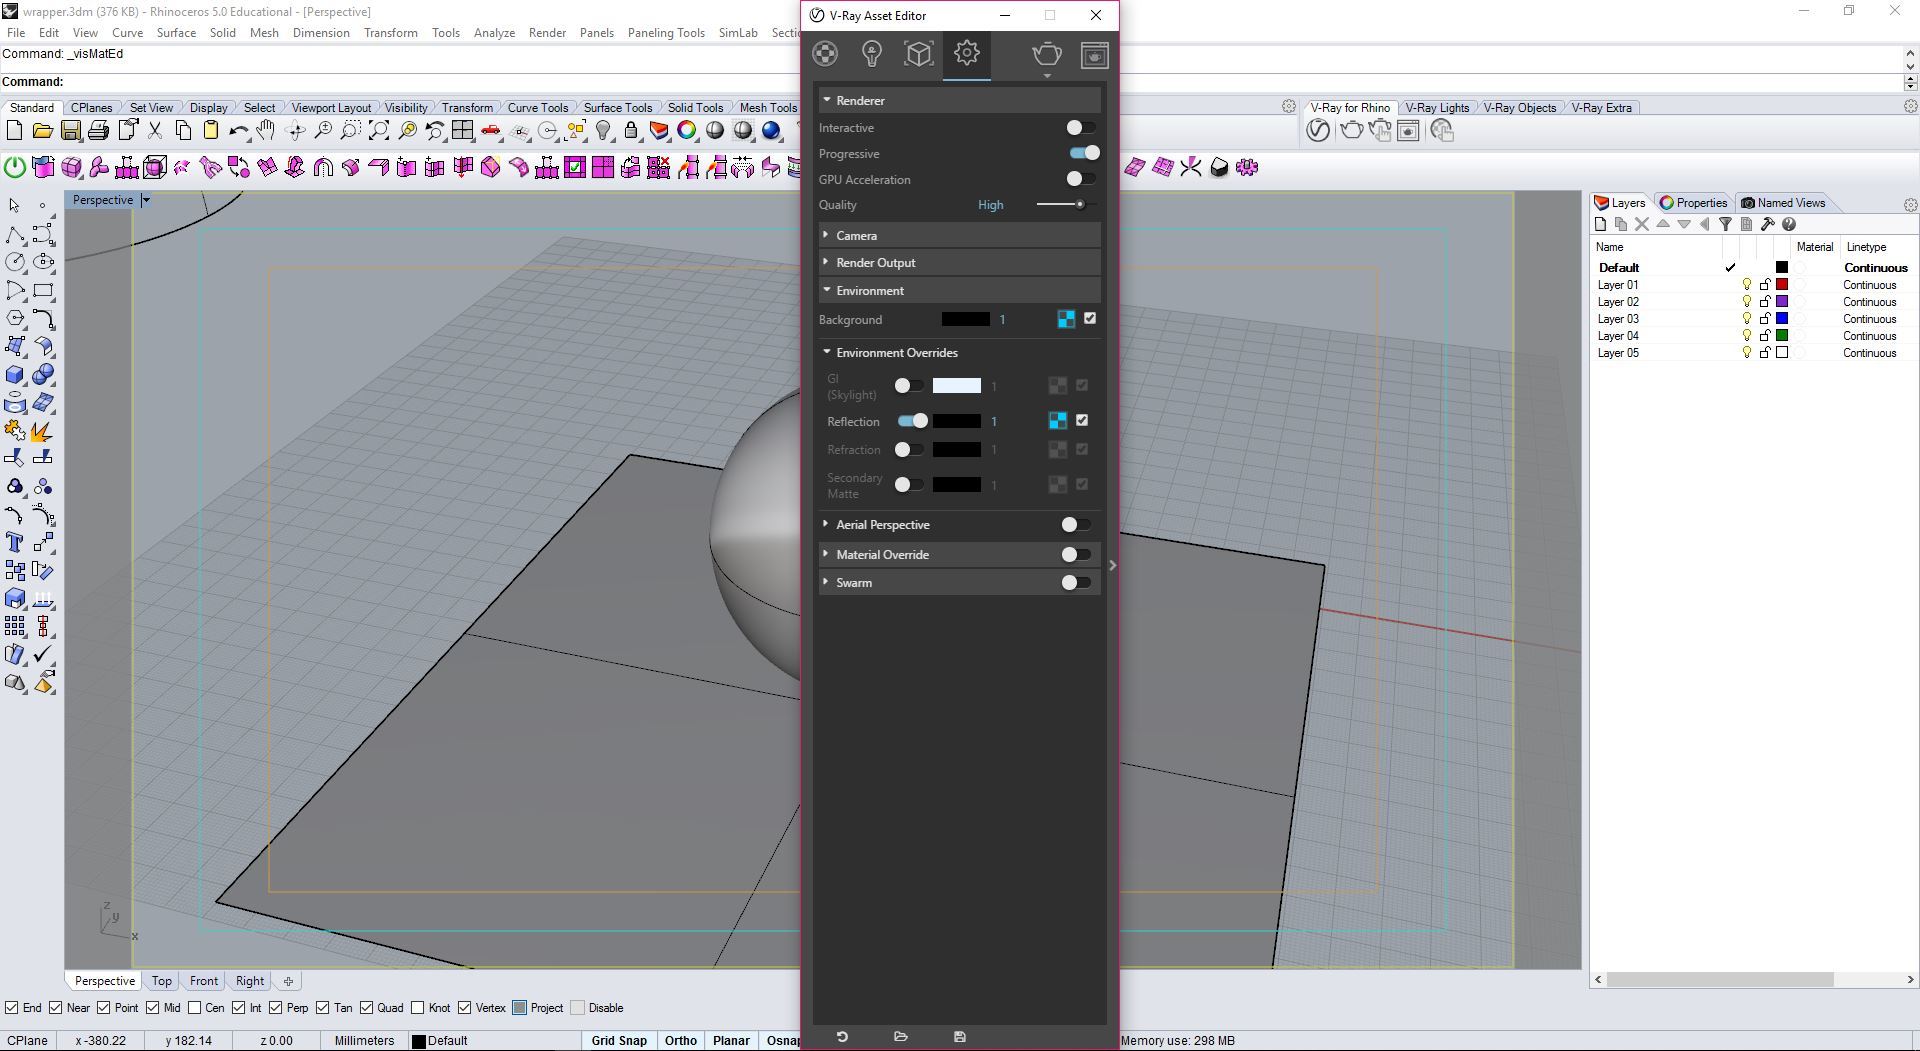The width and height of the screenshot is (1920, 1051).
Task: Click the Undo arrow icon
Action: tap(238, 131)
